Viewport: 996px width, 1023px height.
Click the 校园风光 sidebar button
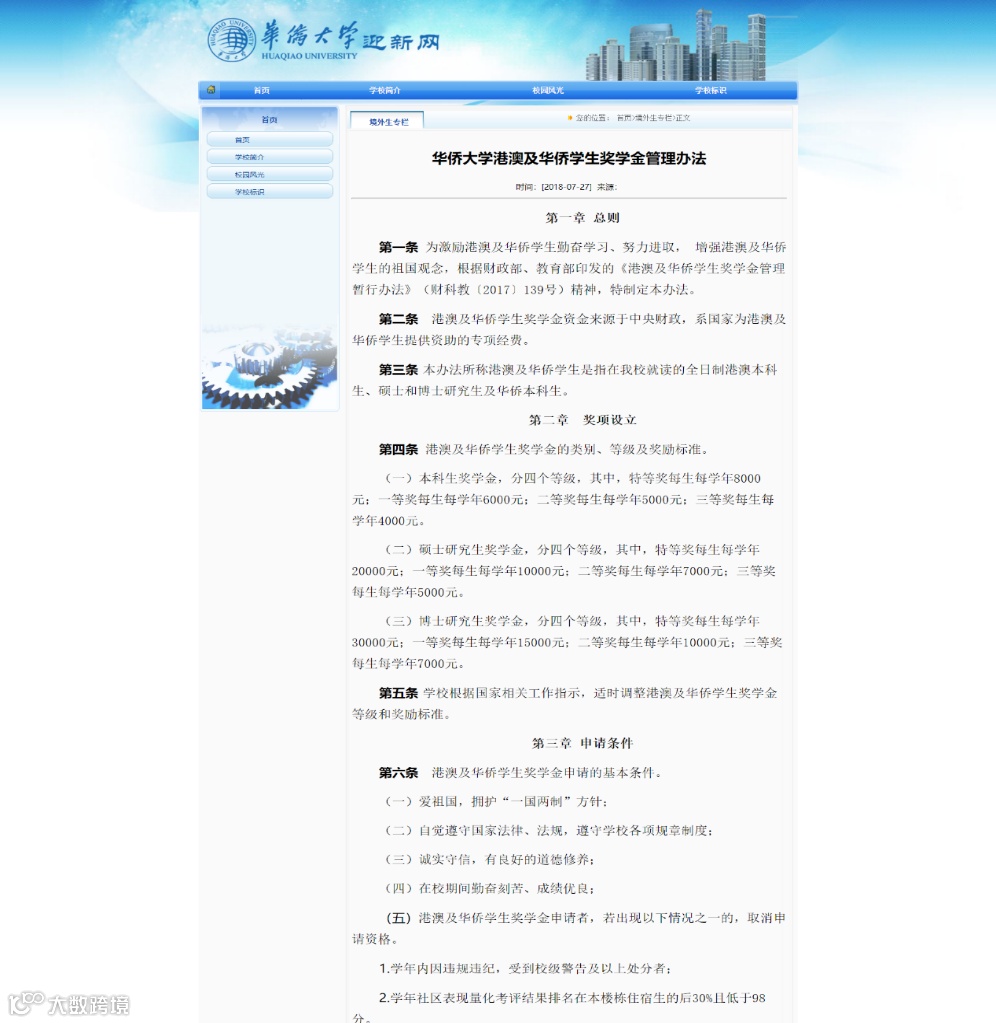pos(269,175)
